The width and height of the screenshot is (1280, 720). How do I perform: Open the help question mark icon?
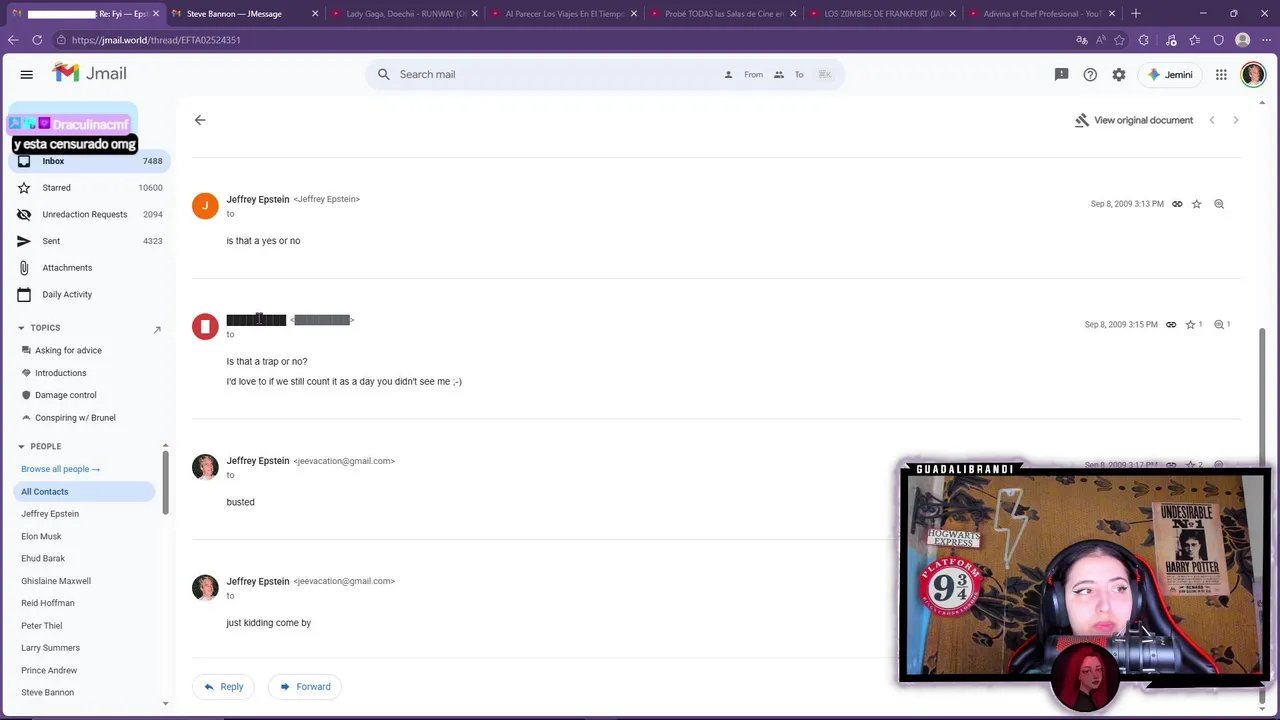coord(1090,74)
